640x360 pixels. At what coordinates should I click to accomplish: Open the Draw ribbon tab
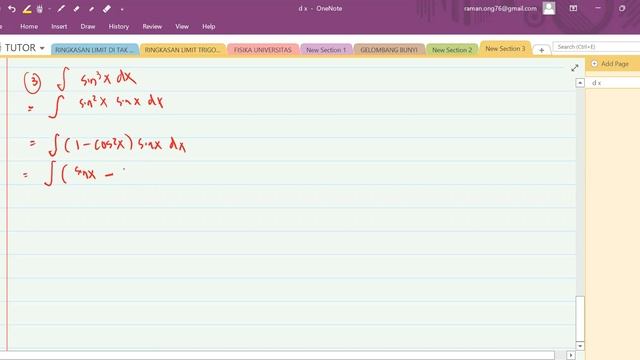click(x=88, y=27)
